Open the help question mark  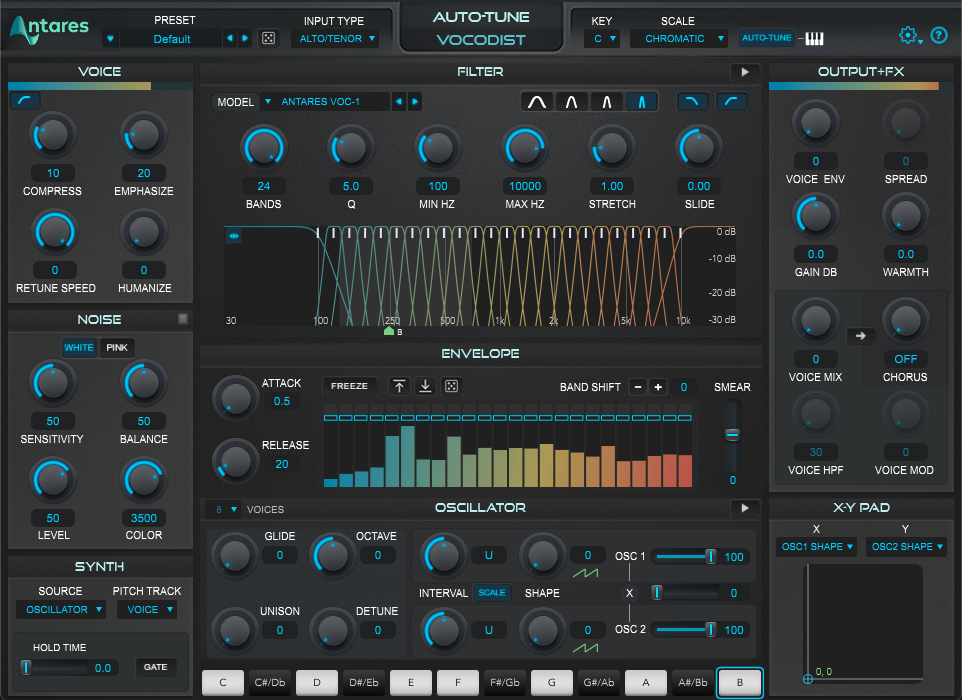(939, 36)
